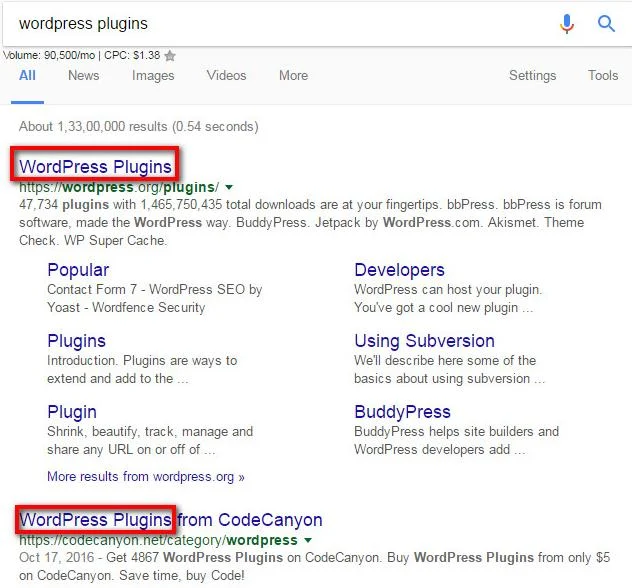Open the Popular sitelink
The height and width of the screenshot is (588, 632).
click(78, 270)
